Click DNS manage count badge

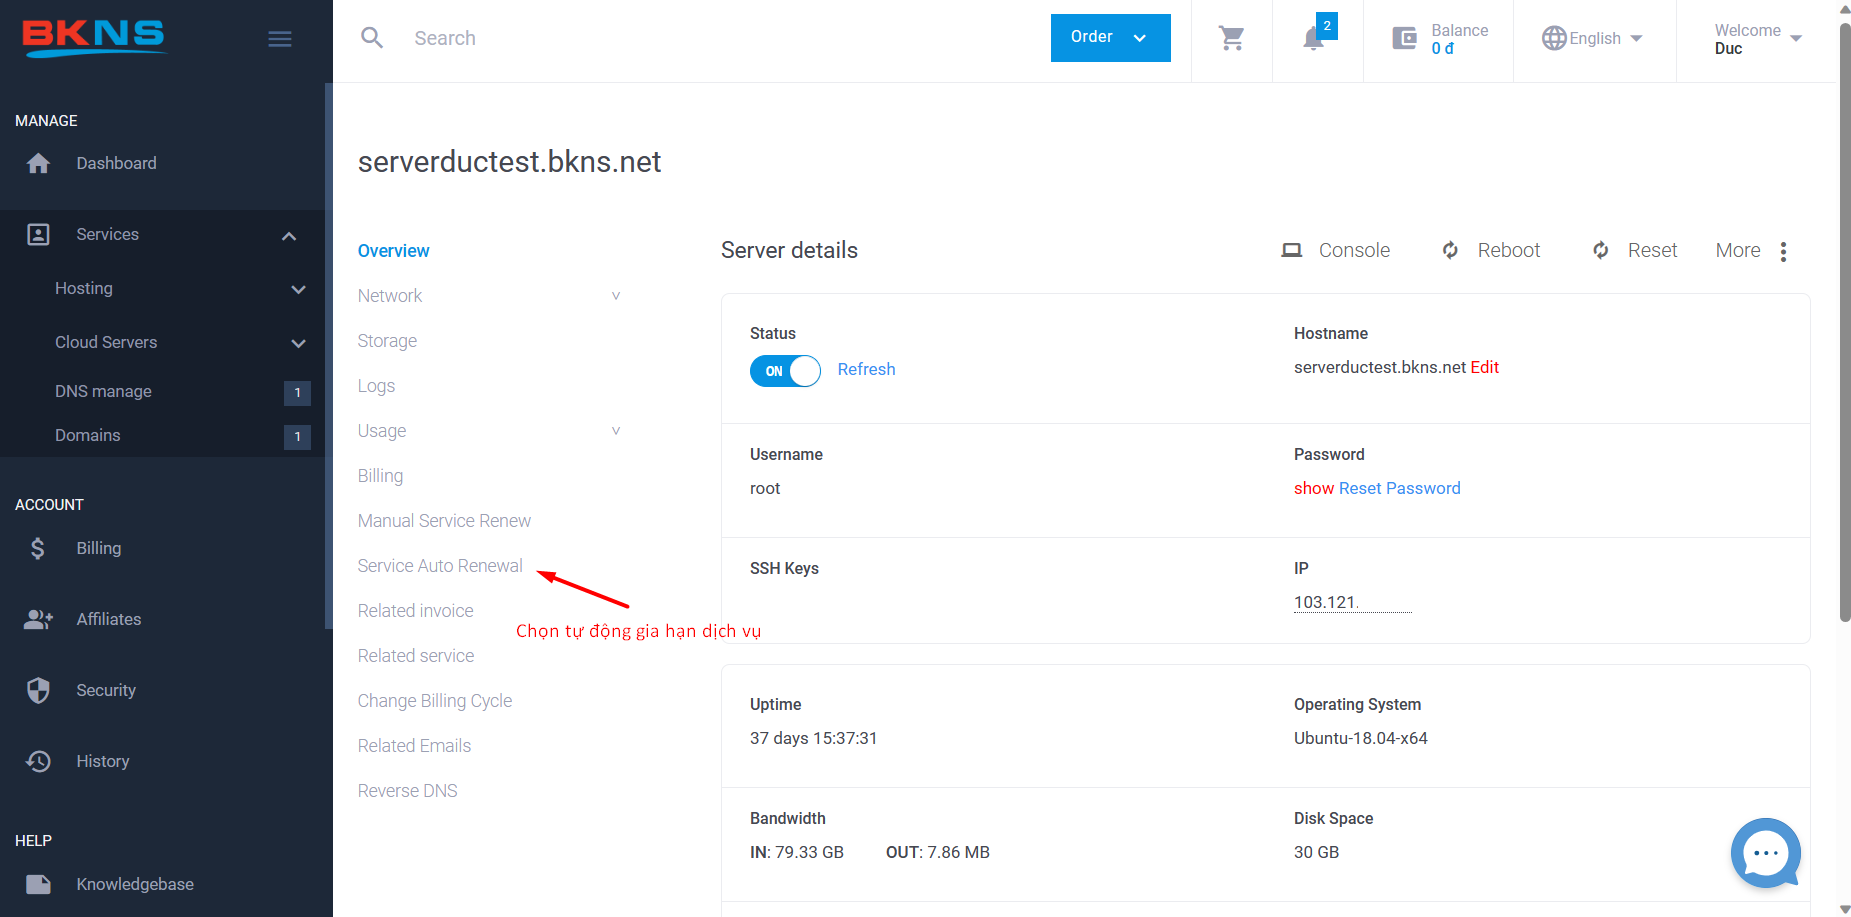pos(297,393)
